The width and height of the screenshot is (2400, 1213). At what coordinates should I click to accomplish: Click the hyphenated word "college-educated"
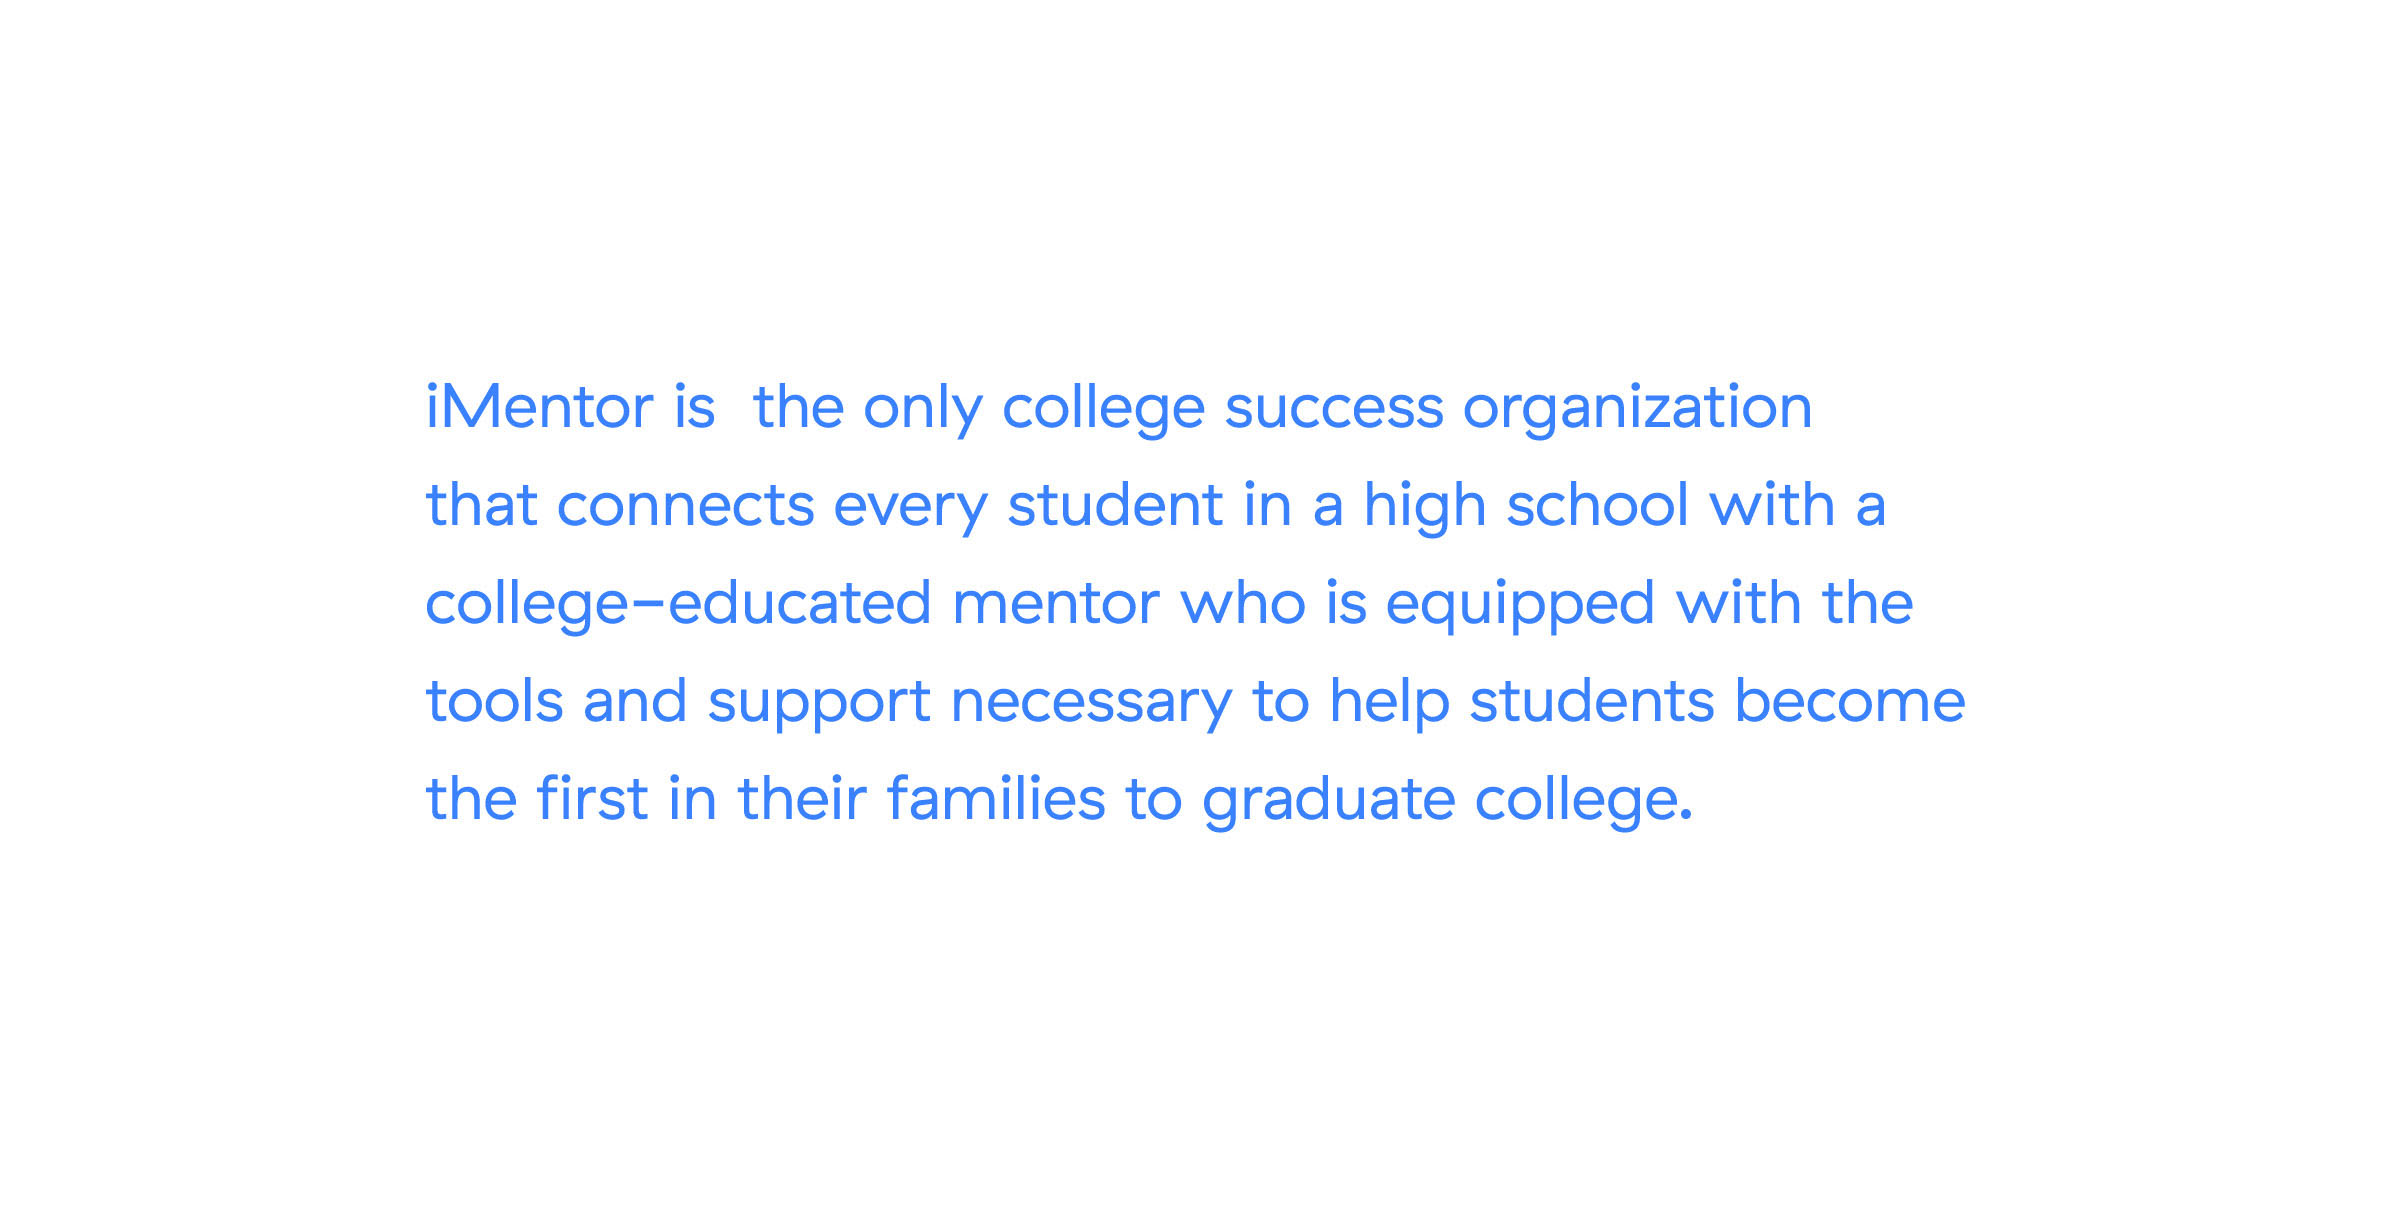tap(679, 605)
